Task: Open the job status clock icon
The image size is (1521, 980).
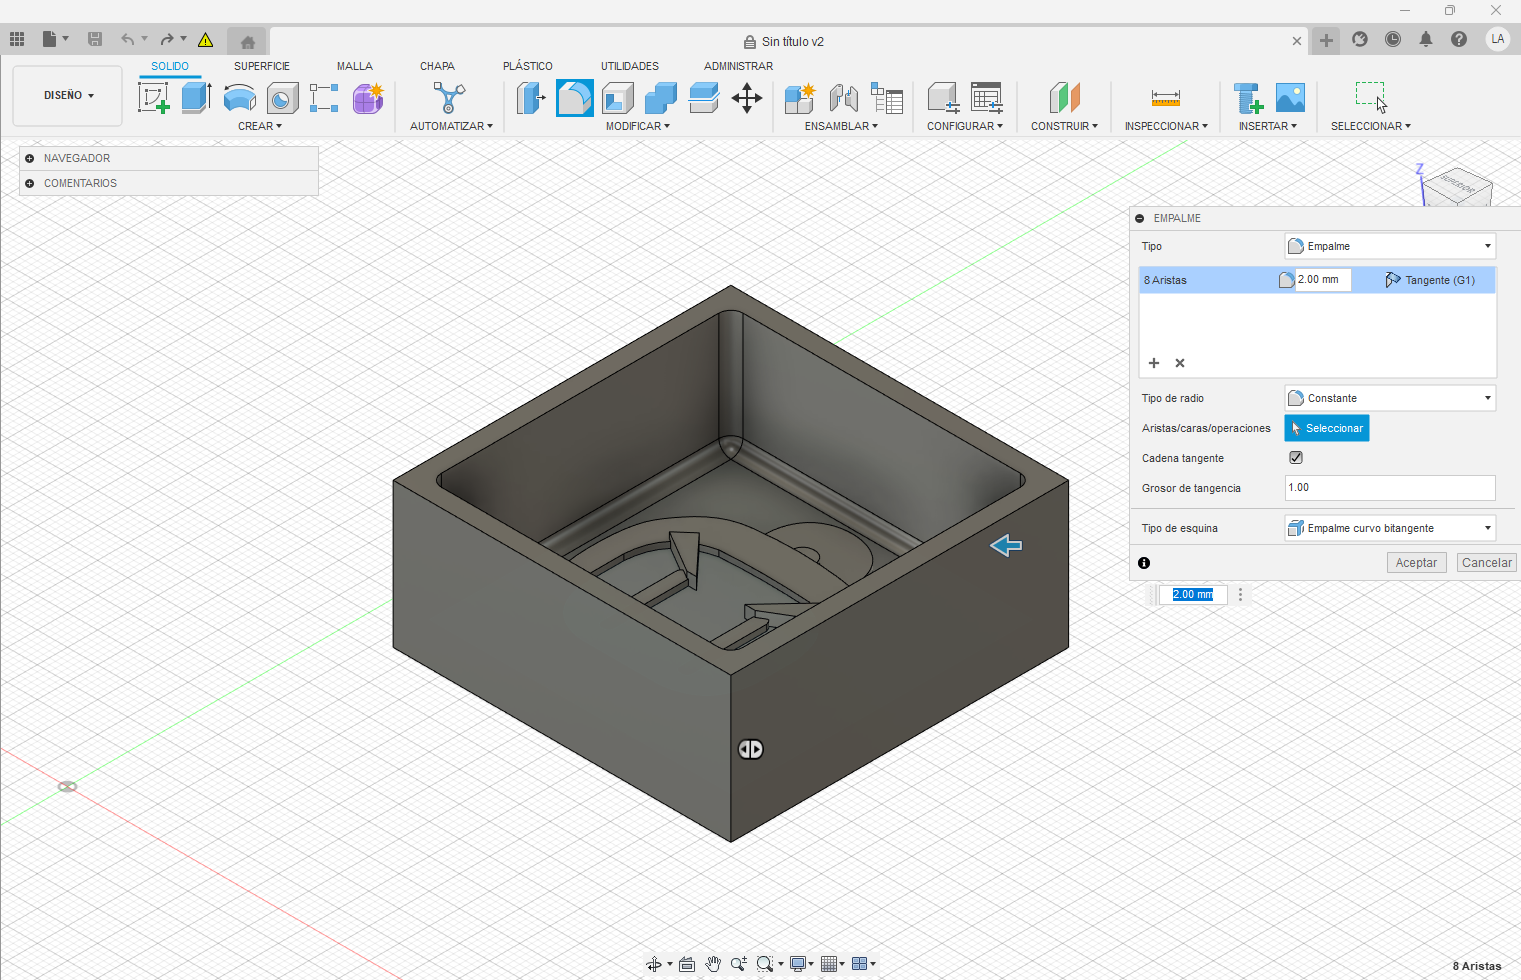Action: point(1393,39)
